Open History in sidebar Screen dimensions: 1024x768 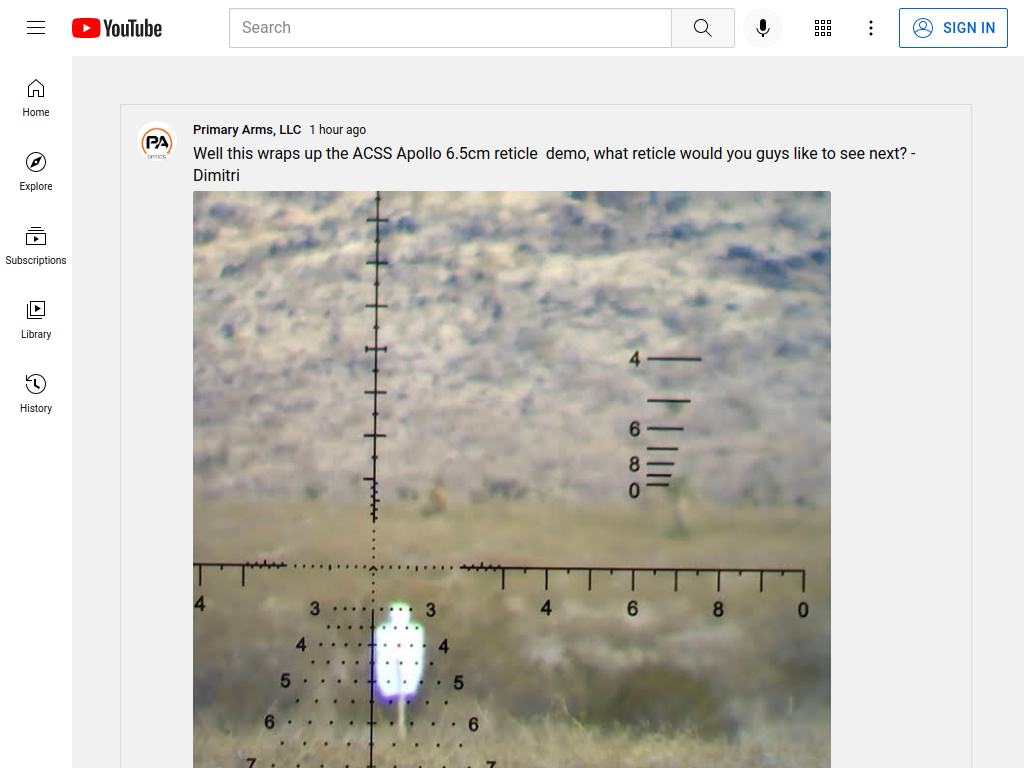(x=36, y=394)
